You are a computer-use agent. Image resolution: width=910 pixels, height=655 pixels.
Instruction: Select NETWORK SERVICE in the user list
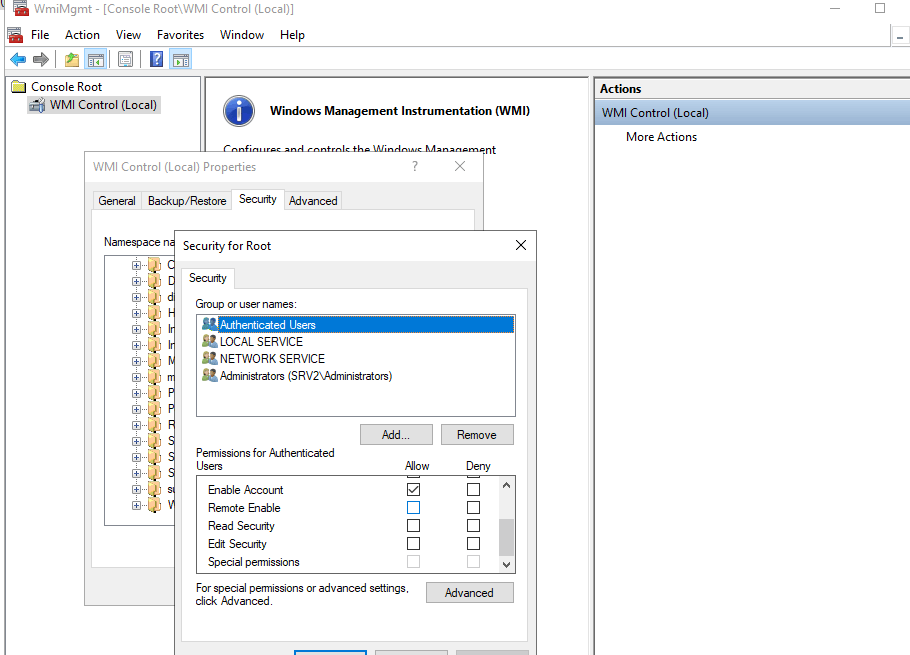(272, 359)
